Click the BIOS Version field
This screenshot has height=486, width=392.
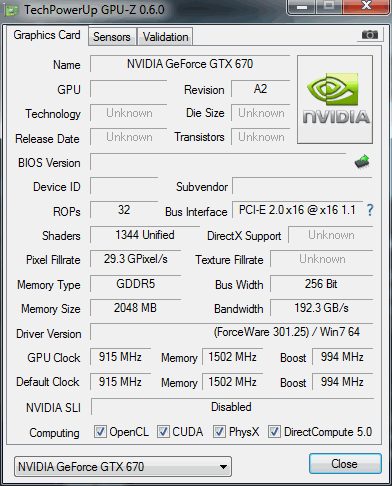click(x=218, y=162)
